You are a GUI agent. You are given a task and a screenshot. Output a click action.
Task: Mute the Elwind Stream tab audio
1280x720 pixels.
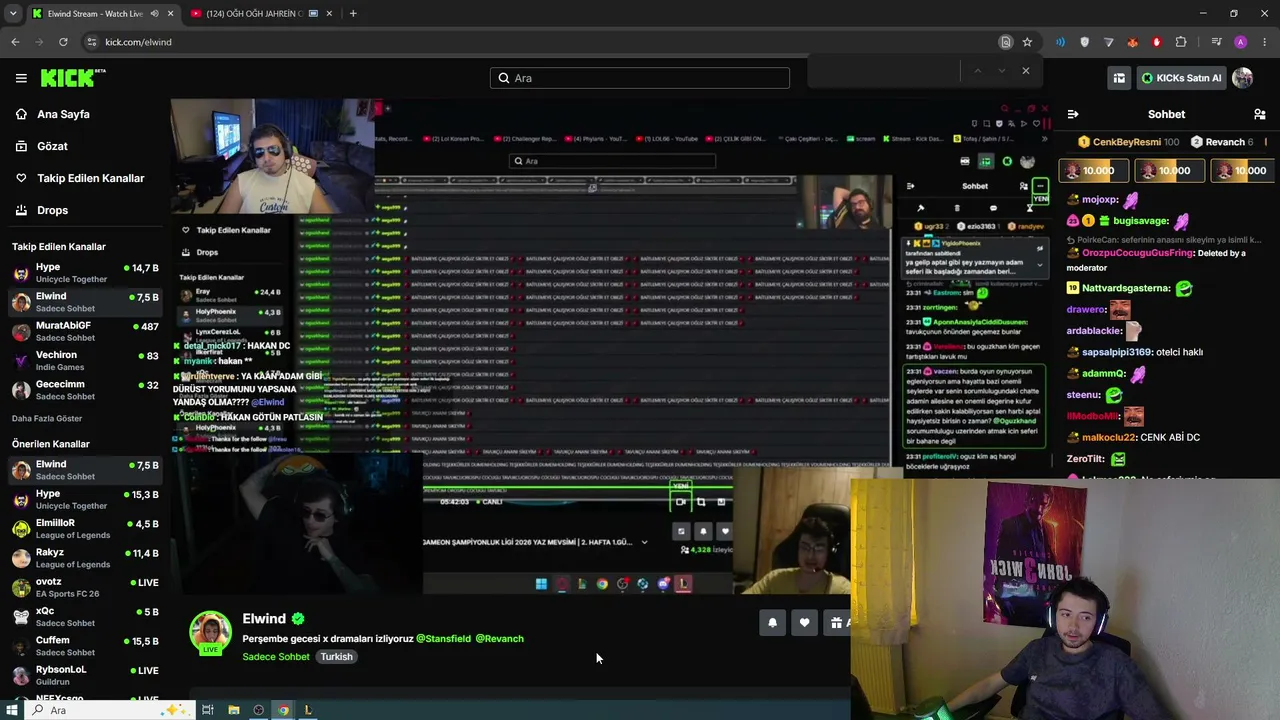click(154, 14)
